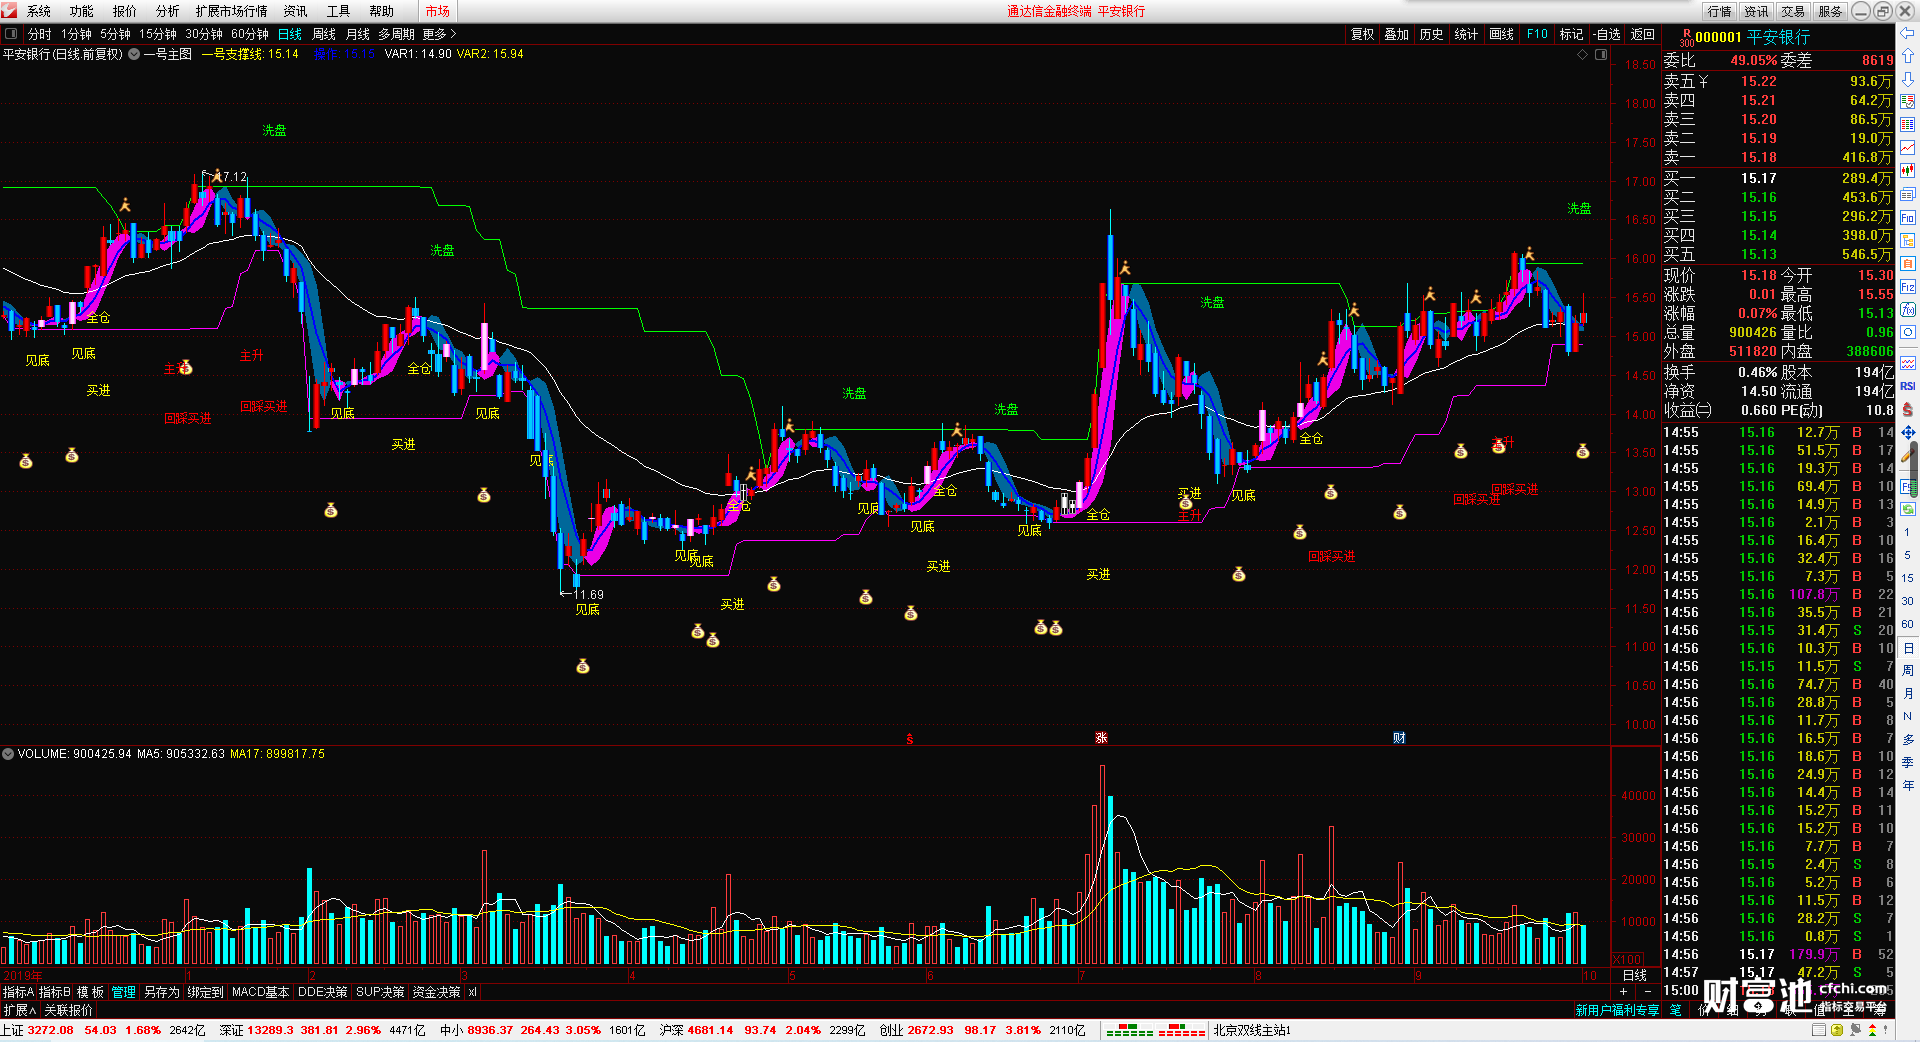Toggle the round button beside 平安银行(日线,前复权)
This screenshot has height=1042, width=1920.
click(134, 54)
